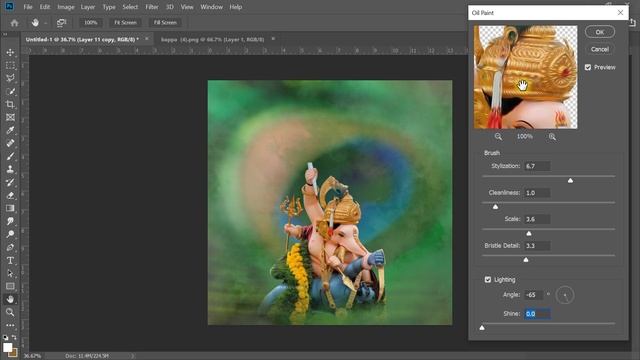The height and width of the screenshot is (360, 640).
Task: Click the Oil Paint preview thumbnail
Action: pos(525,77)
